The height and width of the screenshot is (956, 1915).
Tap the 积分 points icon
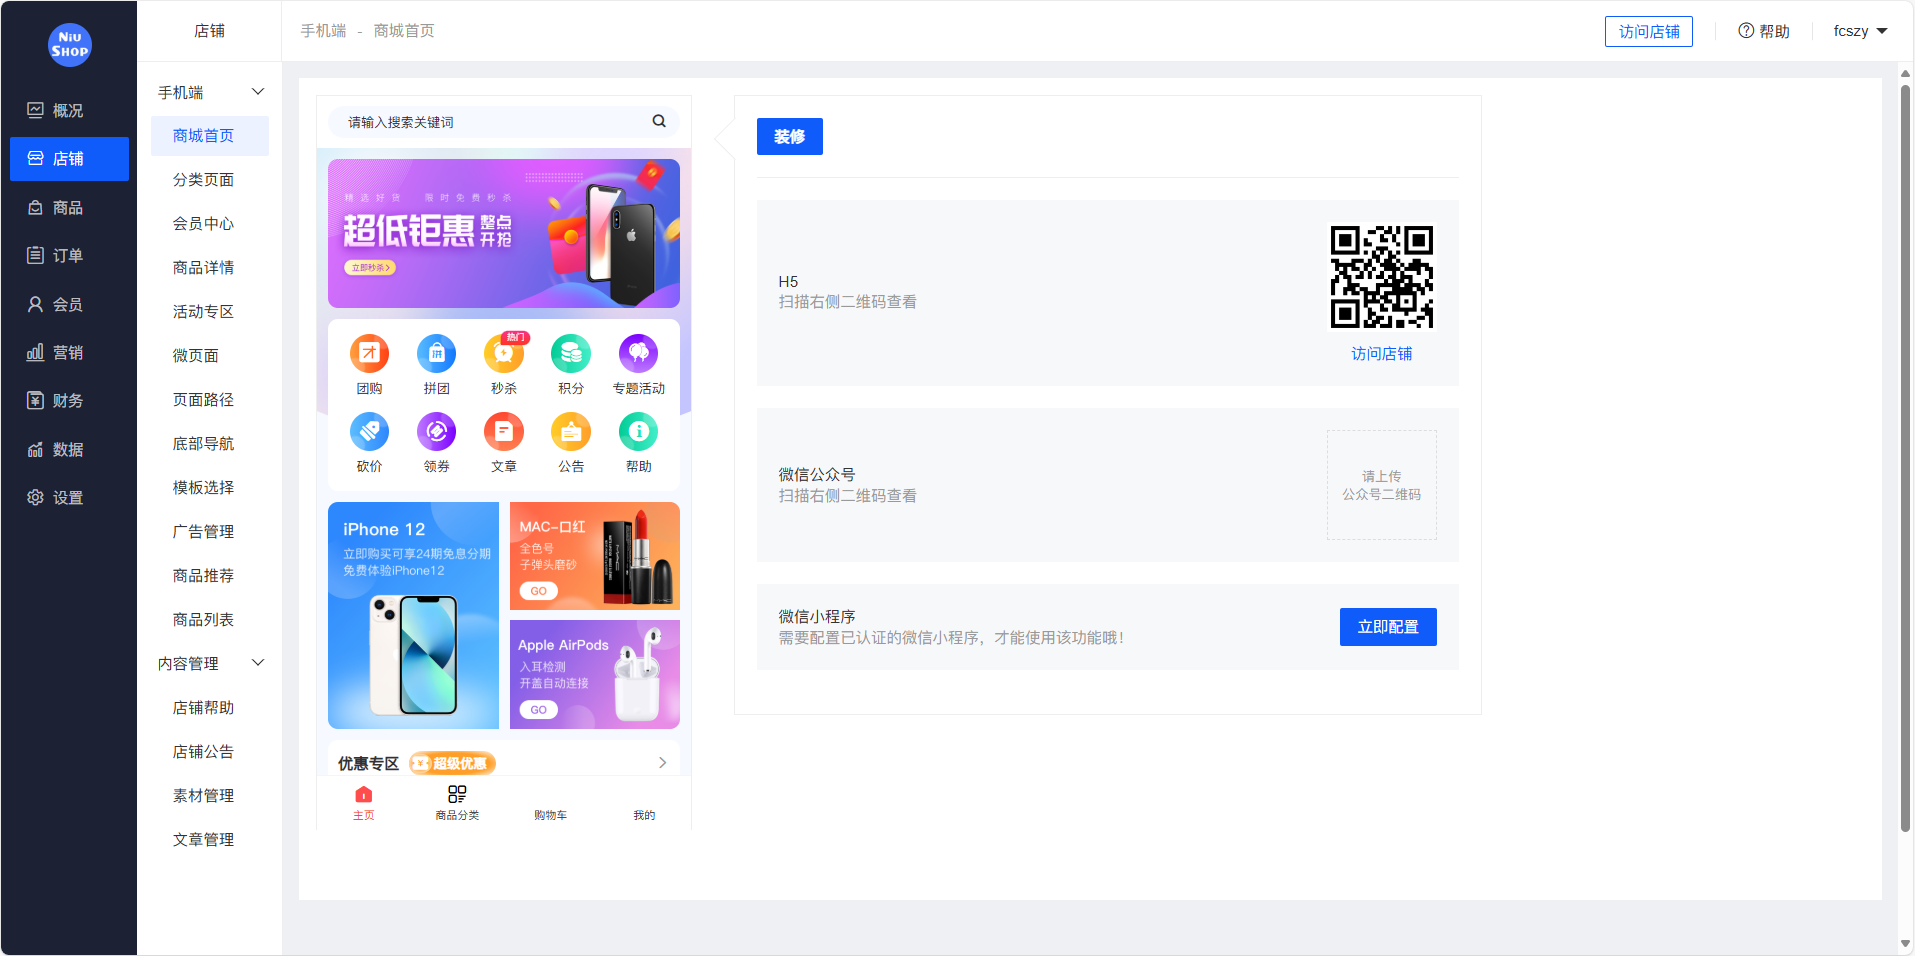[571, 353]
